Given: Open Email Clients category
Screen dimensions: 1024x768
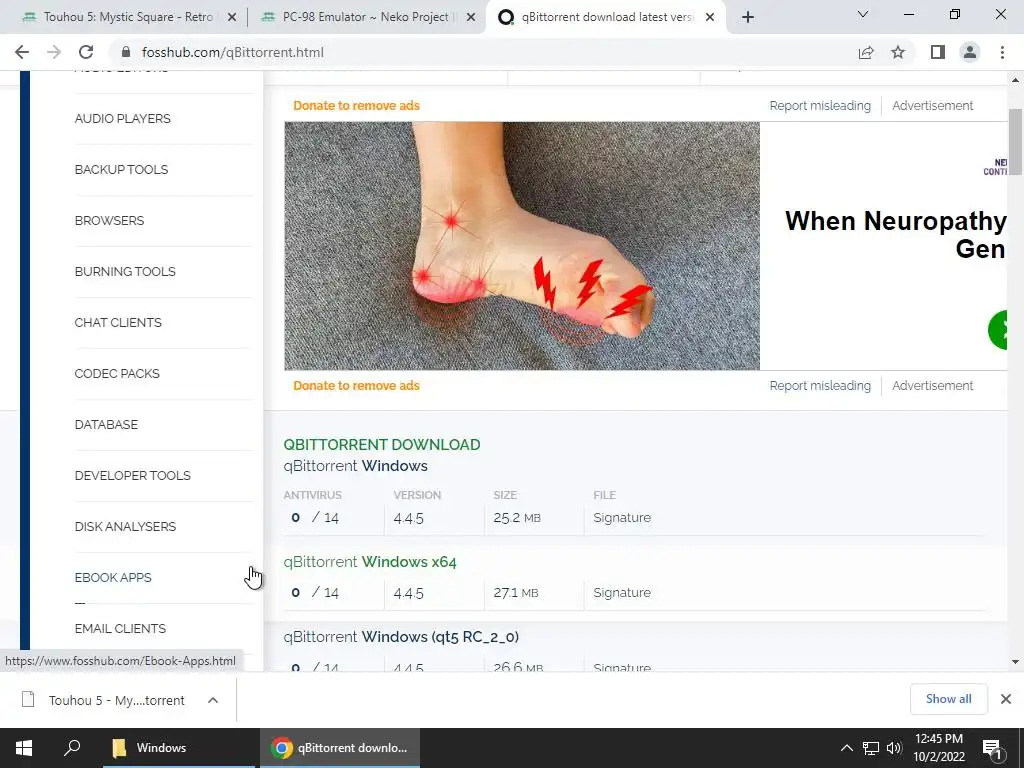Looking at the screenshot, I should [x=120, y=628].
